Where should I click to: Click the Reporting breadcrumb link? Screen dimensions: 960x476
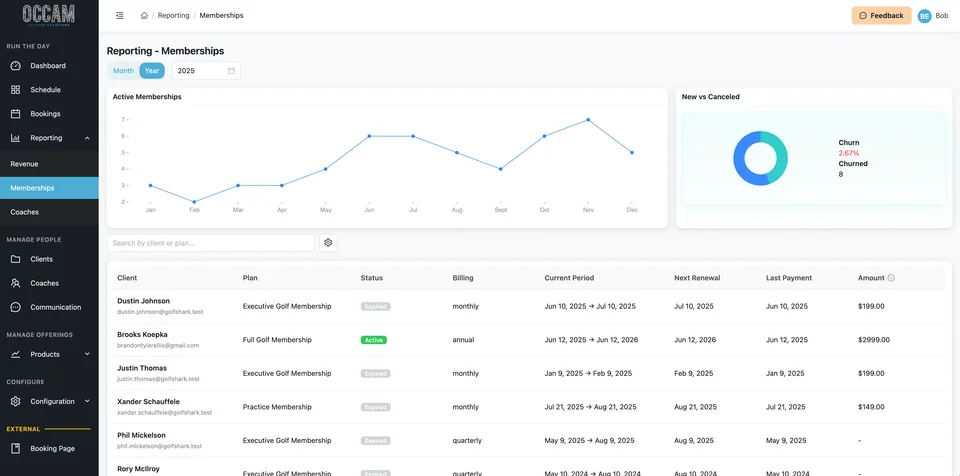173,16
